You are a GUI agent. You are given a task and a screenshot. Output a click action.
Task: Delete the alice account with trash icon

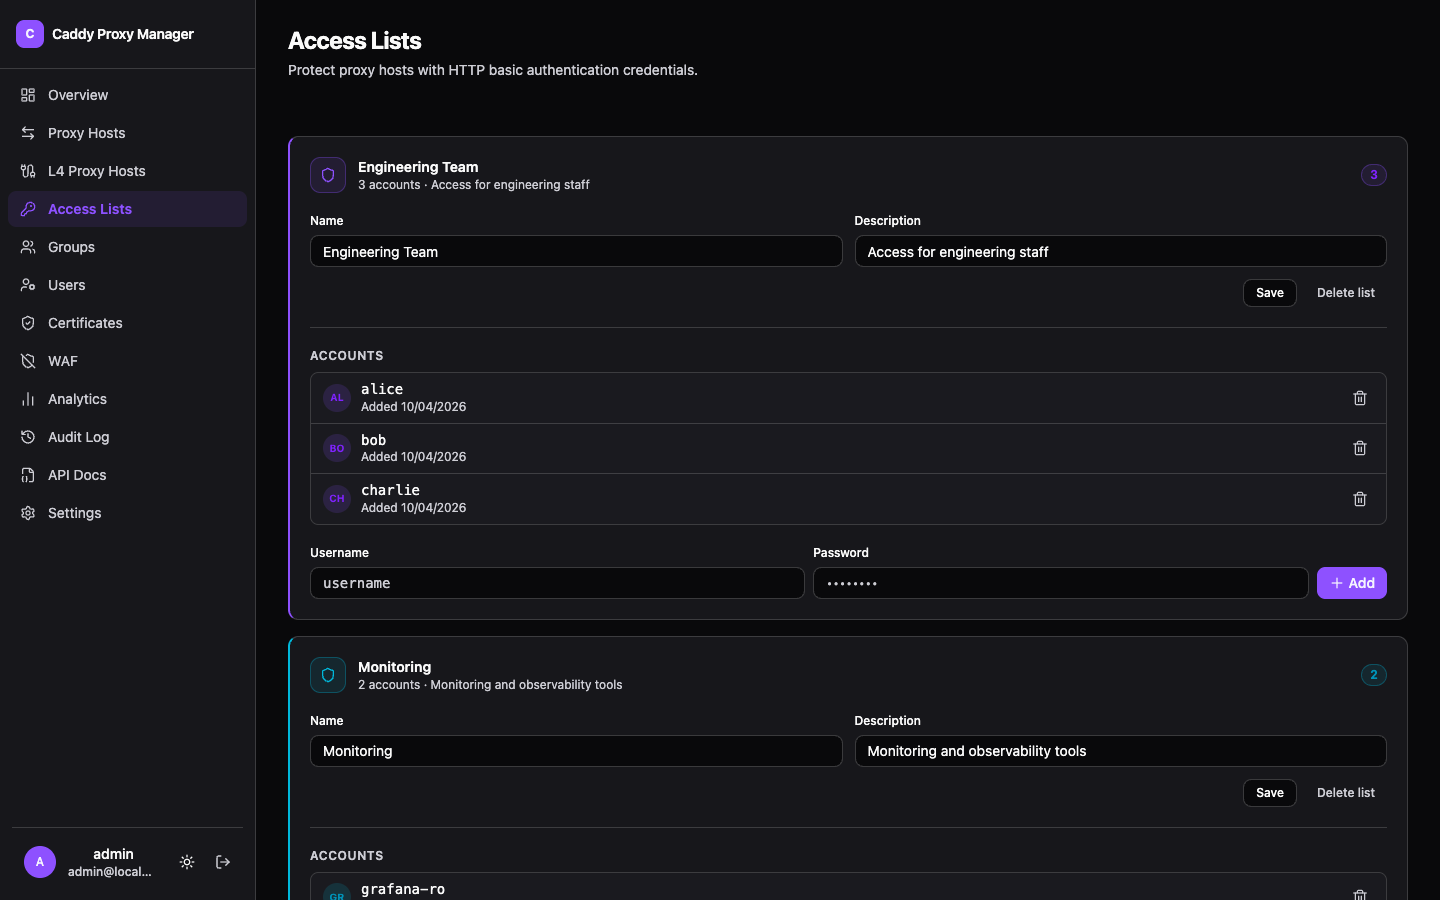click(1359, 398)
